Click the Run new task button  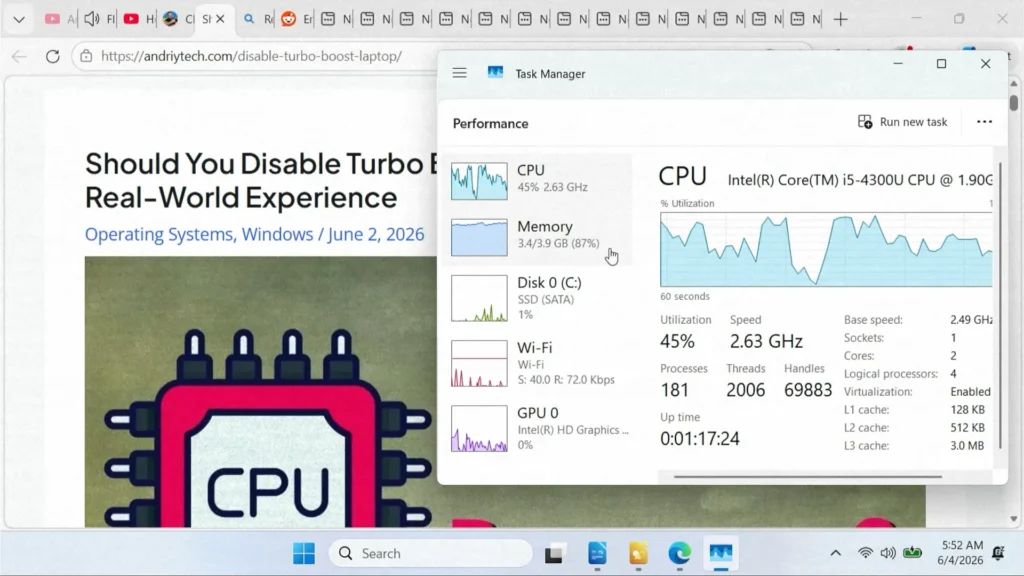(903, 122)
